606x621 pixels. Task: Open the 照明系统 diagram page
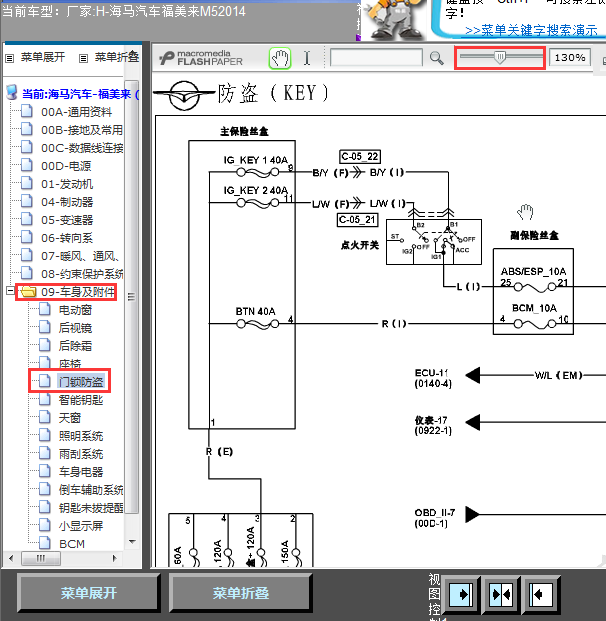(81, 436)
